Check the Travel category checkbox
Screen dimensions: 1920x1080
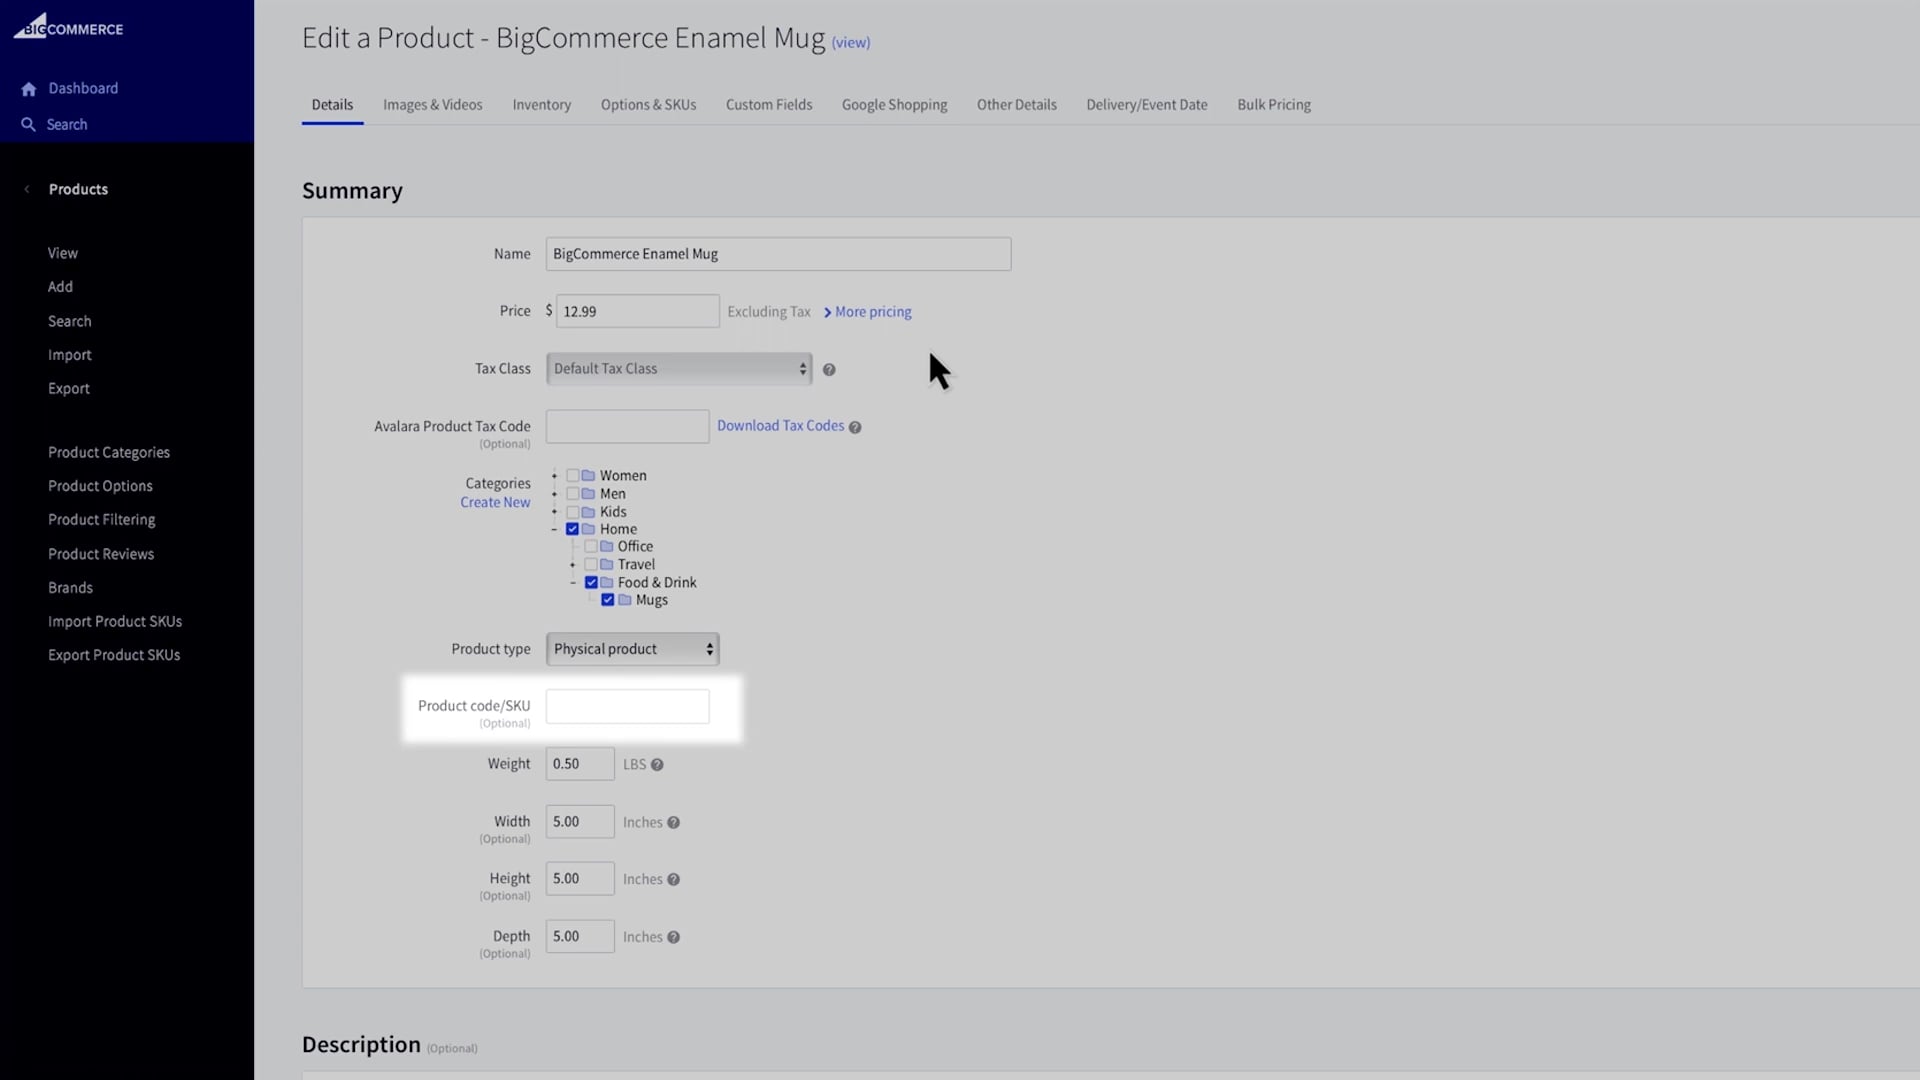coord(591,565)
